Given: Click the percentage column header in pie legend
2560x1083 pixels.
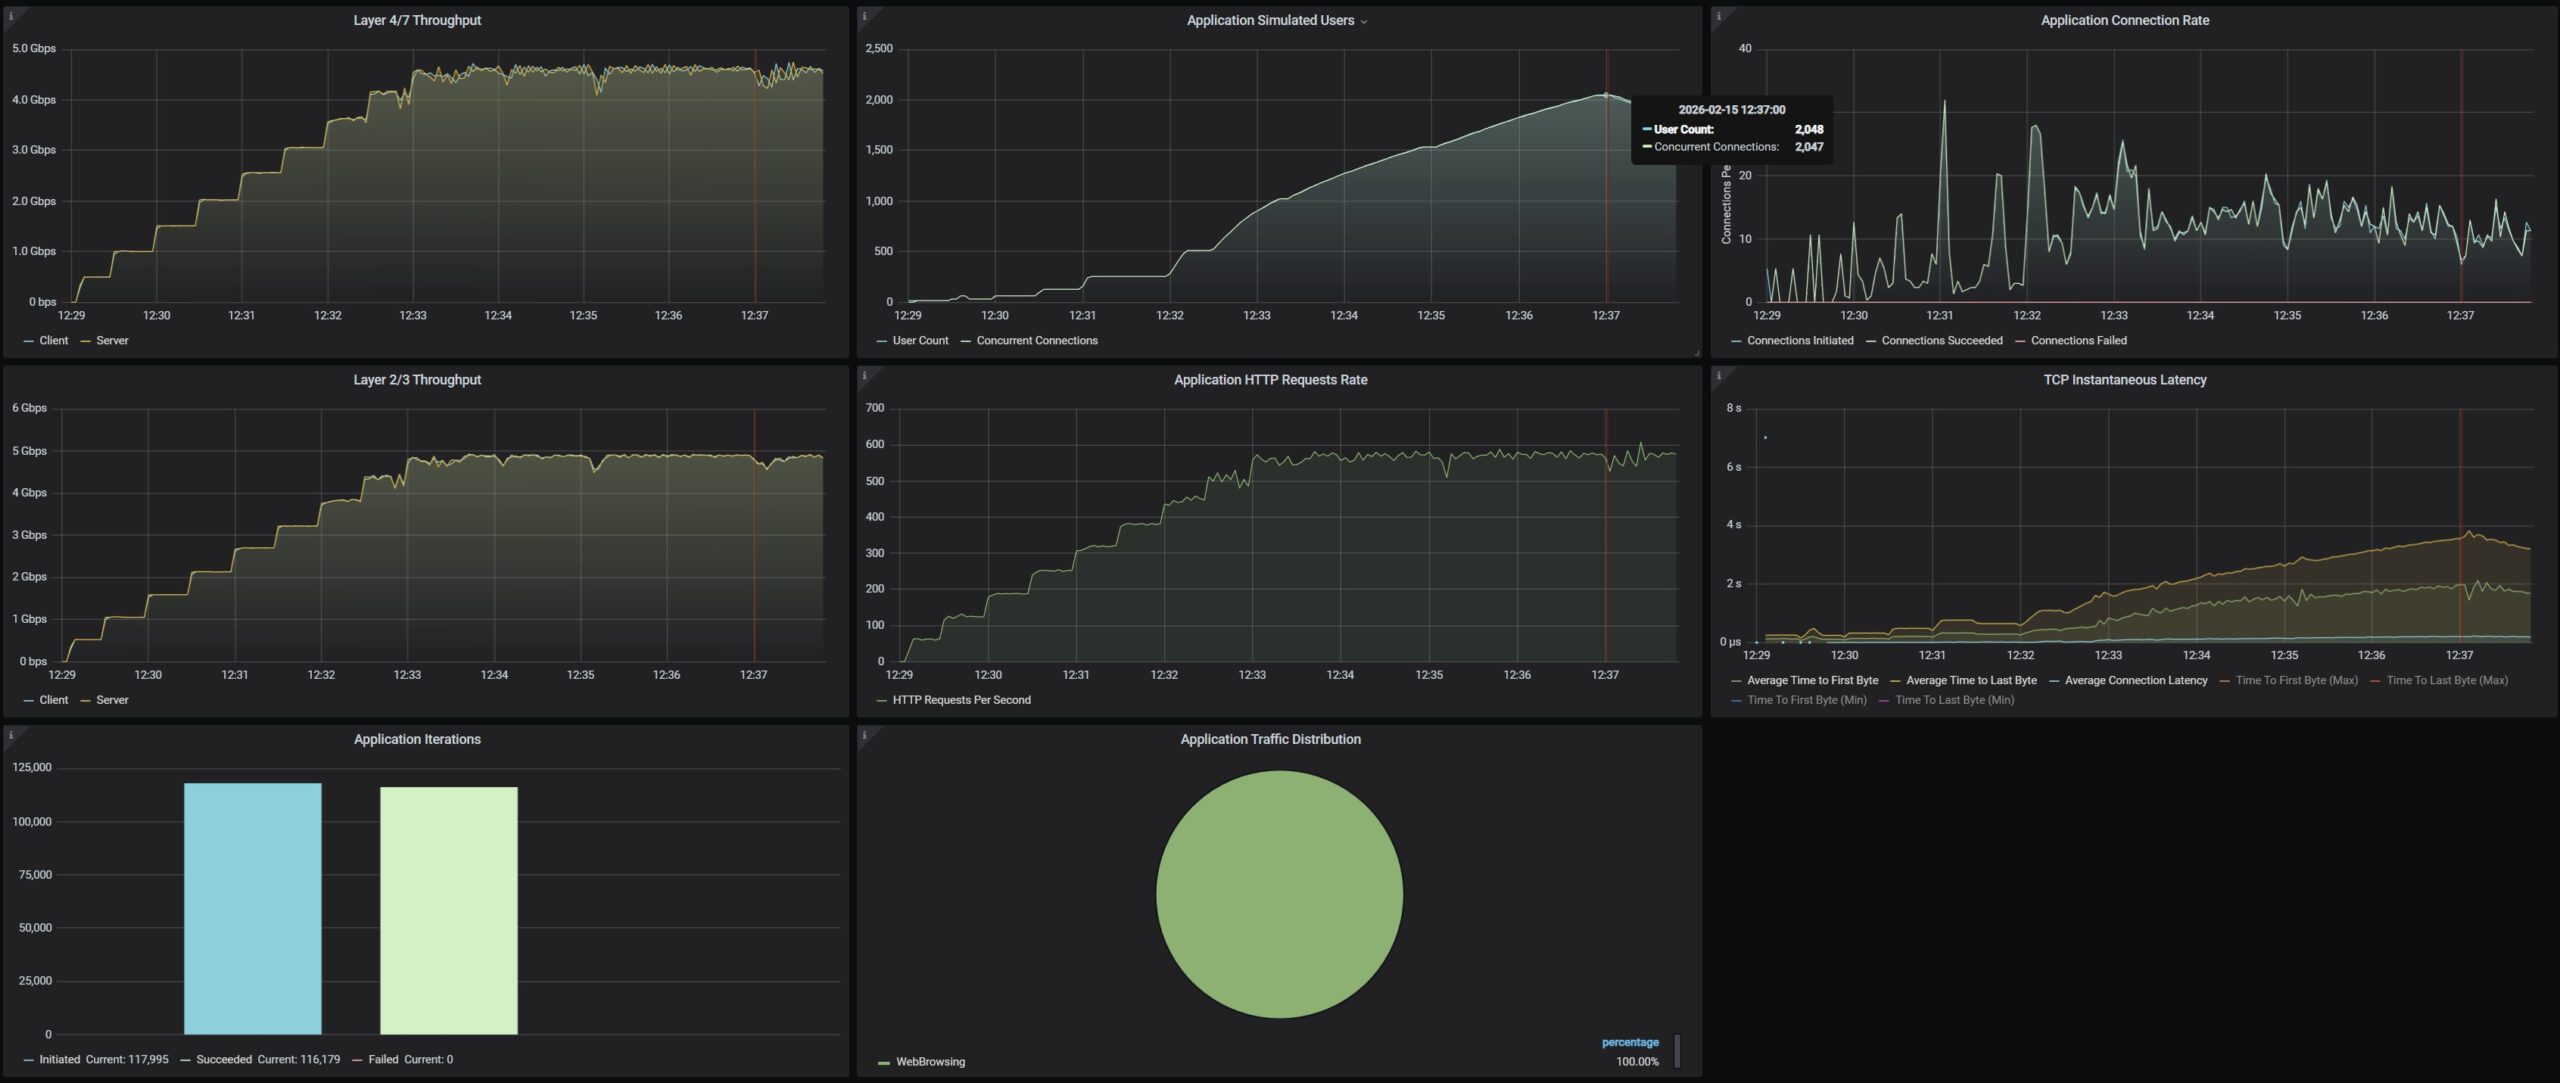Looking at the screenshot, I should (1629, 1042).
